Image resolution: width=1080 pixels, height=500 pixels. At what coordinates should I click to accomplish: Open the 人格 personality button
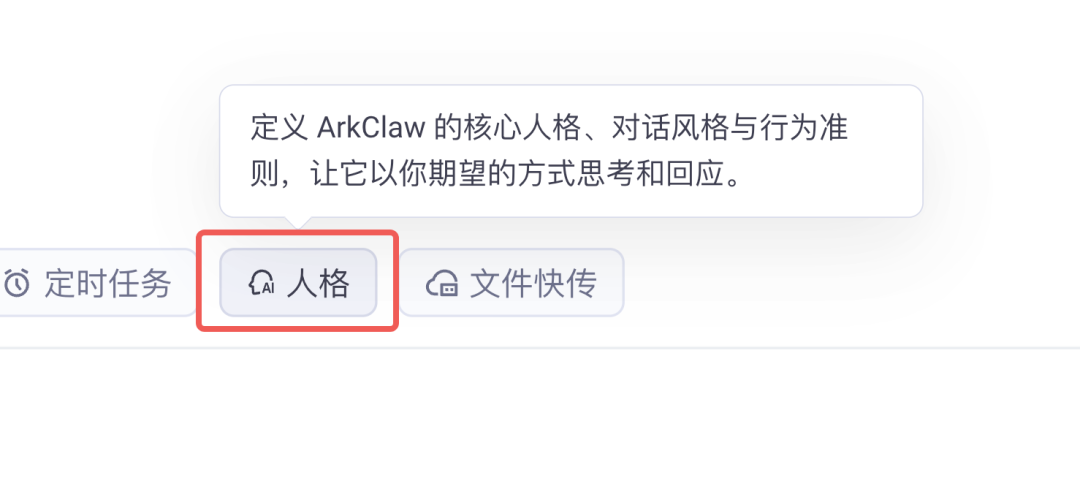tap(298, 282)
